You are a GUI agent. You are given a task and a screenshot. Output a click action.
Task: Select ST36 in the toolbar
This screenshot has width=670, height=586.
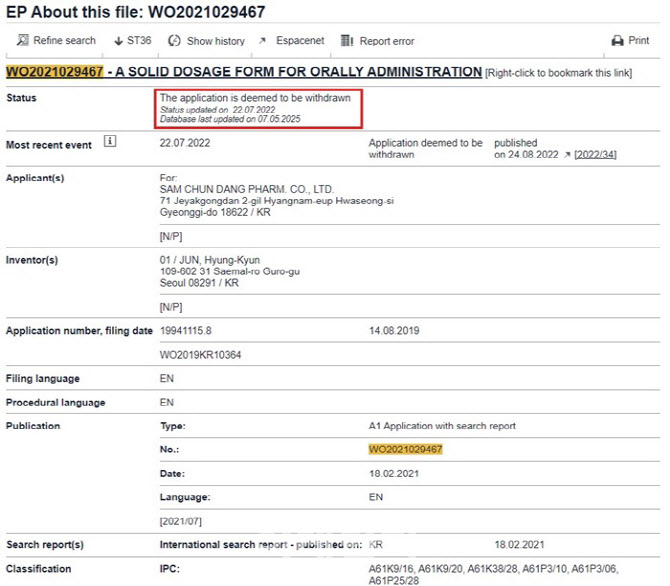tap(139, 41)
